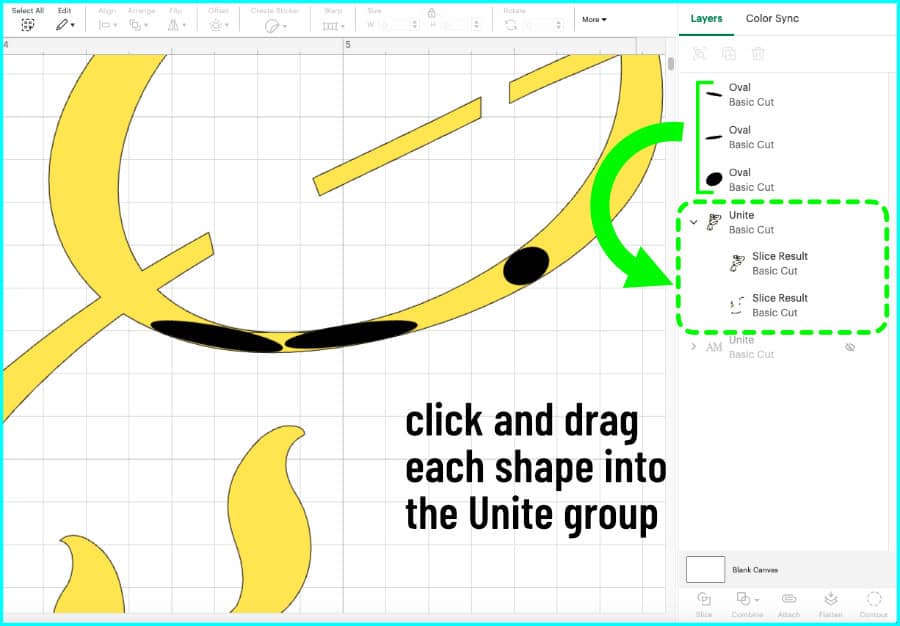Click the round black oval layer thumbnail
Image resolution: width=900 pixels, height=626 pixels.
point(714,179)
